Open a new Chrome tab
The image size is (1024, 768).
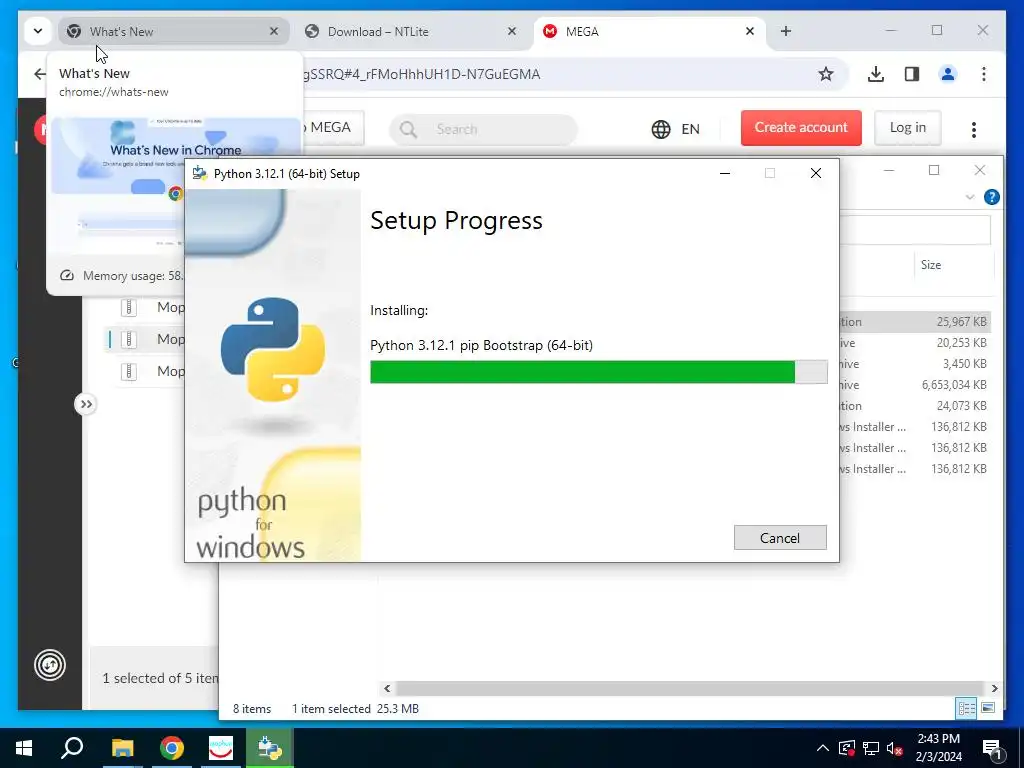[x=786, y=31]
